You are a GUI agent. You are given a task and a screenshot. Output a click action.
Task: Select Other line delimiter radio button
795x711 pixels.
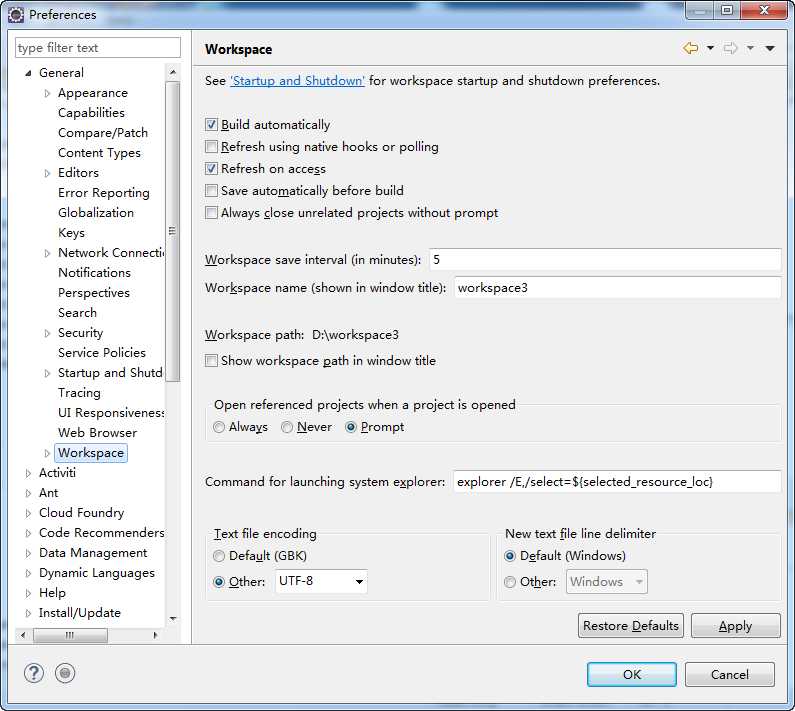click(510, 582)
